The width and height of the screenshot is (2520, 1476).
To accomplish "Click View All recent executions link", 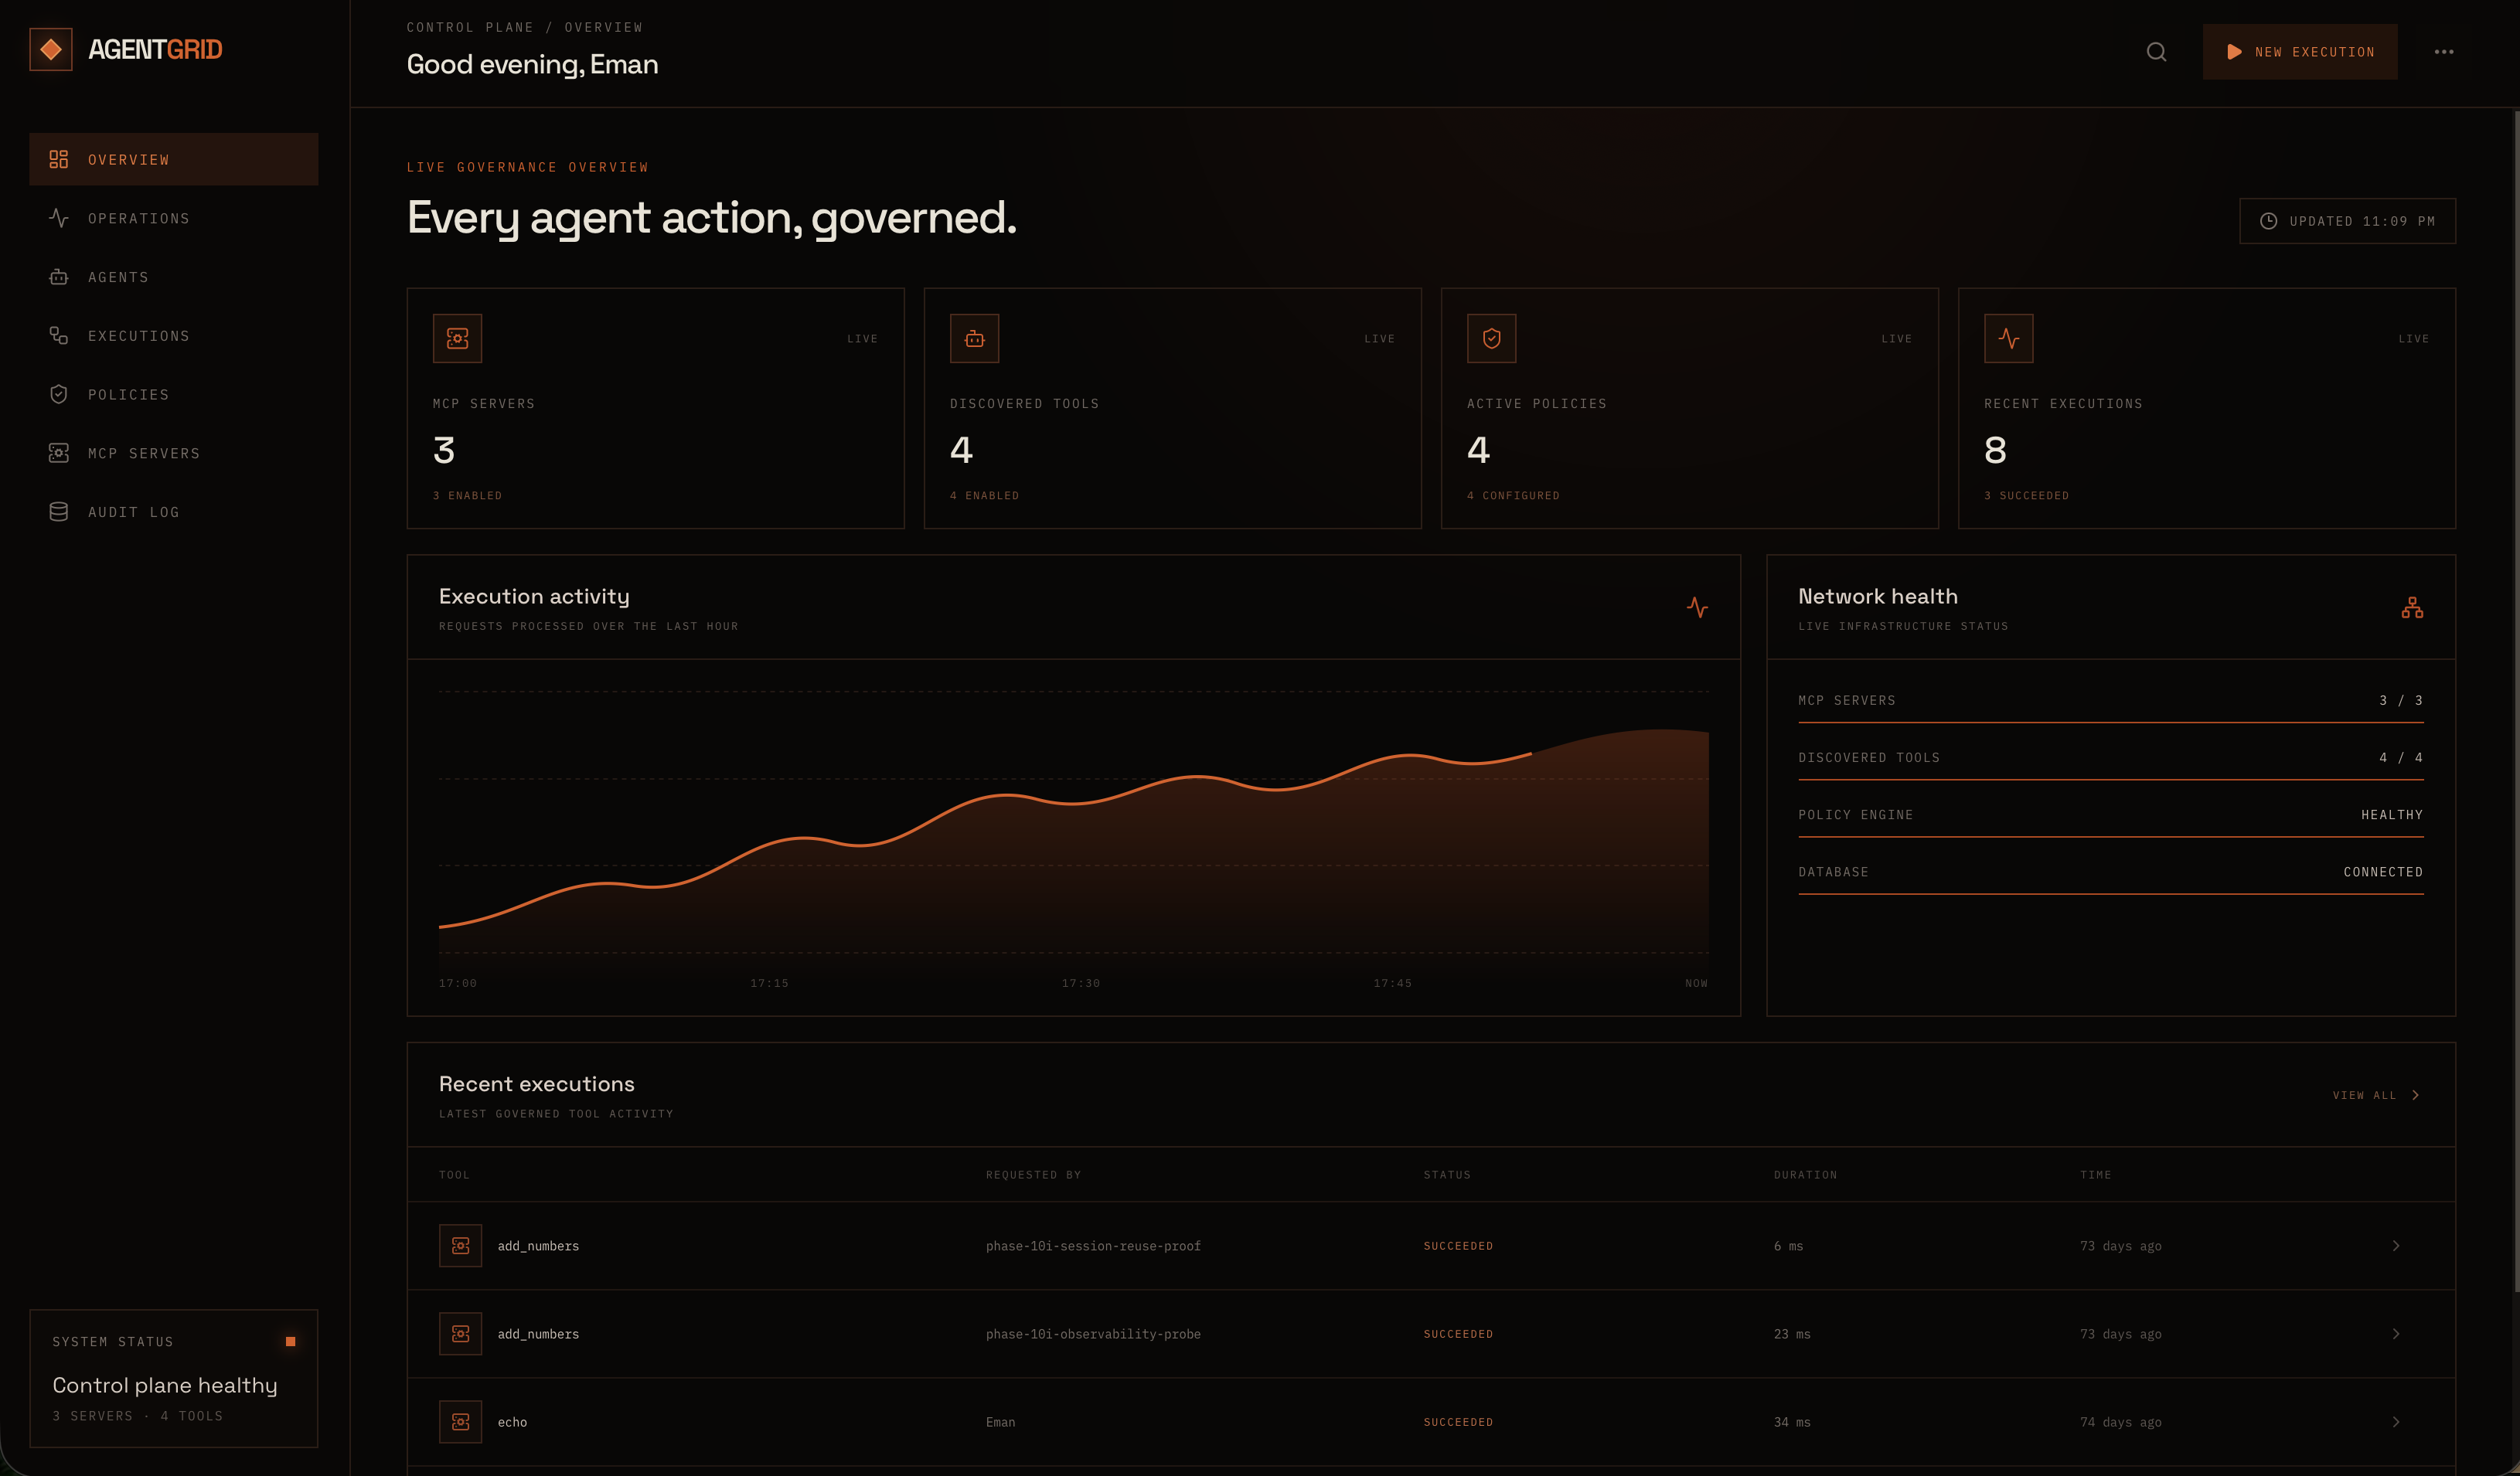I will (2376, 1095).
